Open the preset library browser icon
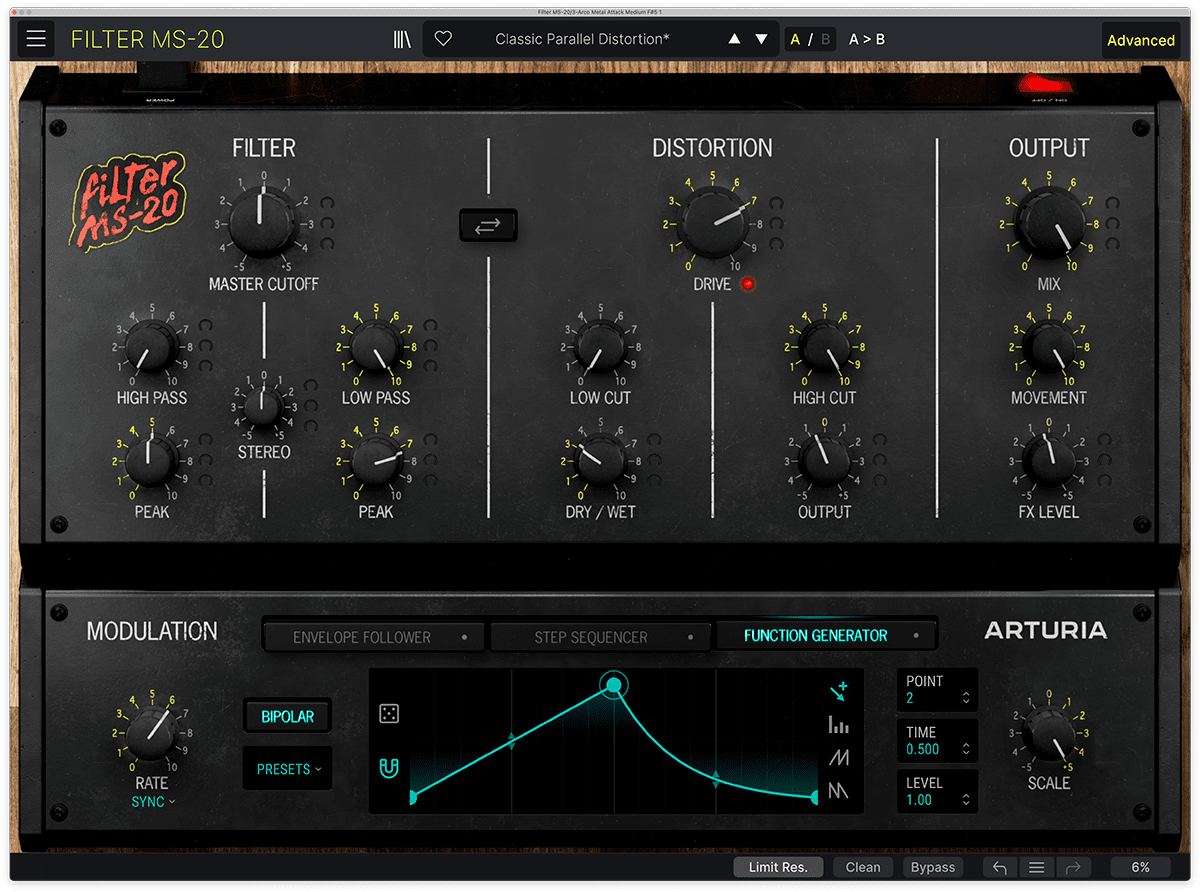Image resolution: width=1200 pixels, height=892 pixels. pyautogui.click(x=402, y=39)
